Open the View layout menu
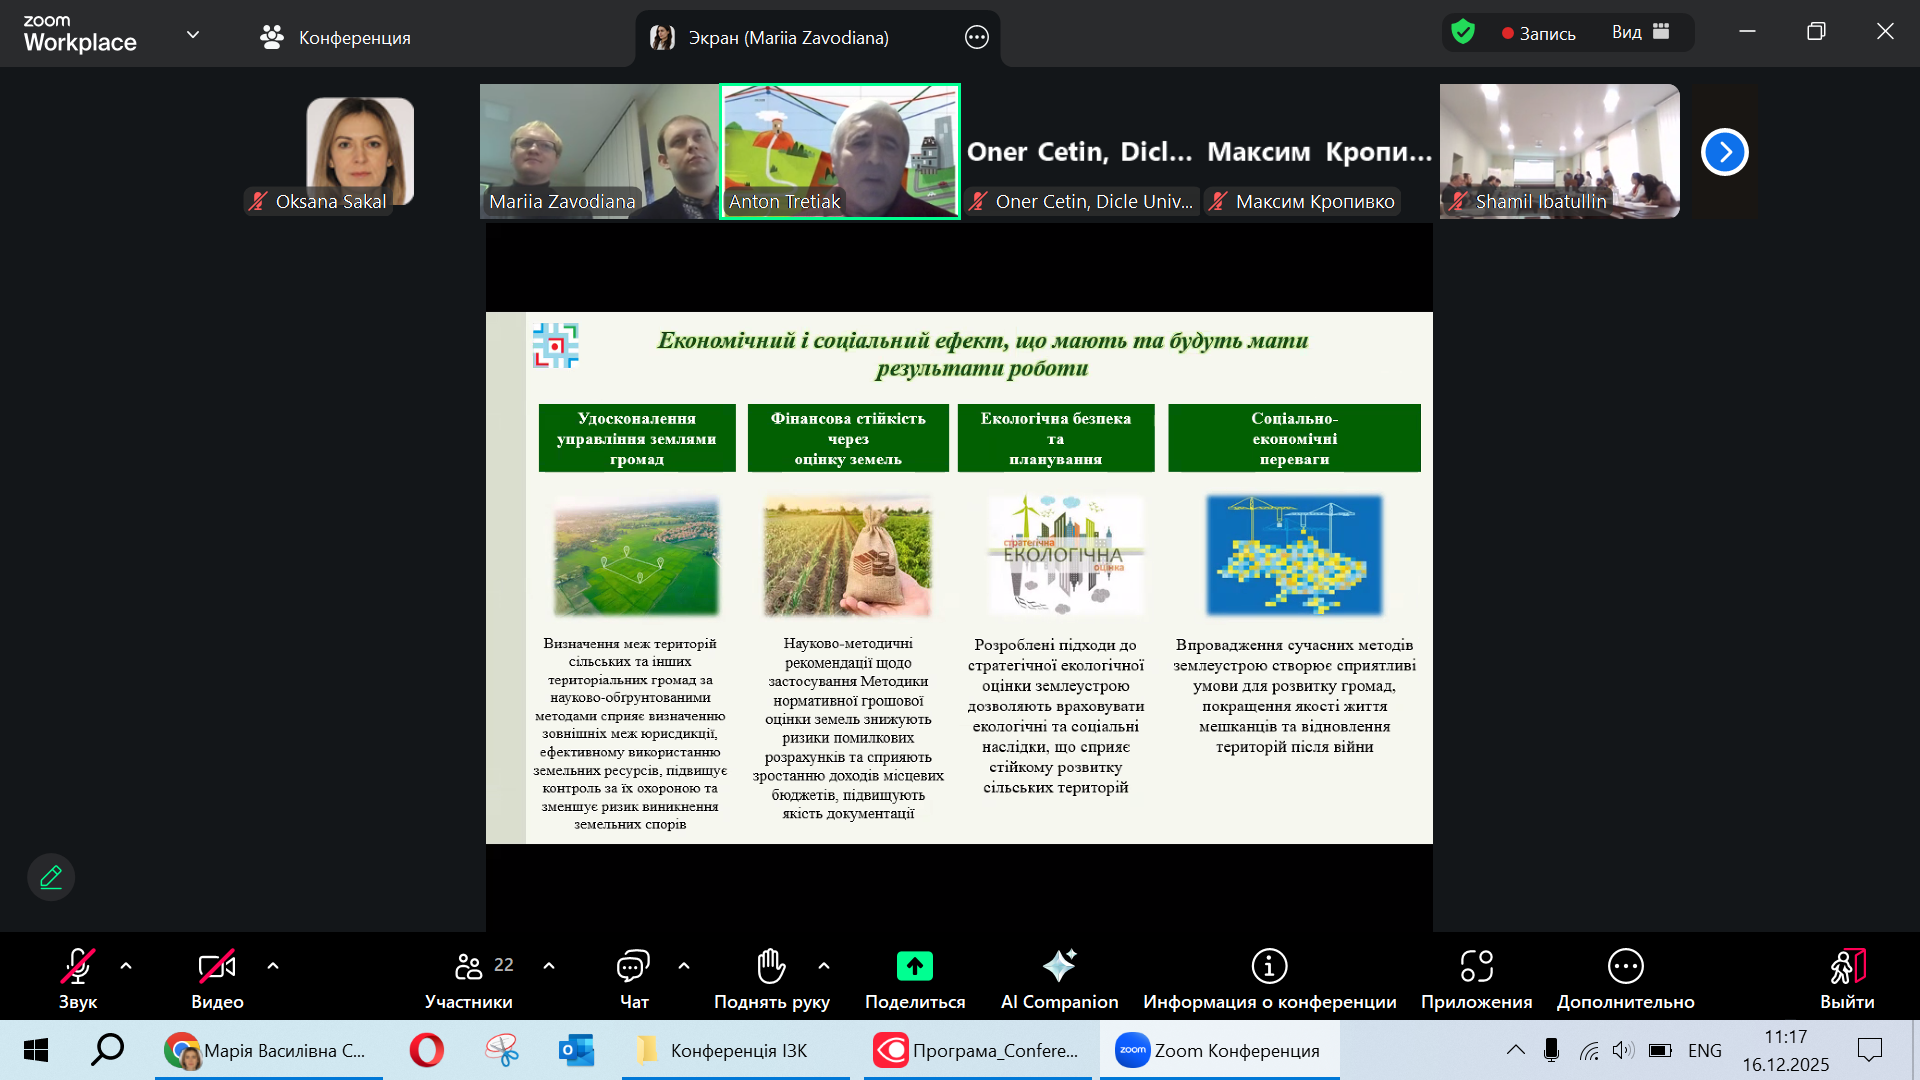 1640,32
